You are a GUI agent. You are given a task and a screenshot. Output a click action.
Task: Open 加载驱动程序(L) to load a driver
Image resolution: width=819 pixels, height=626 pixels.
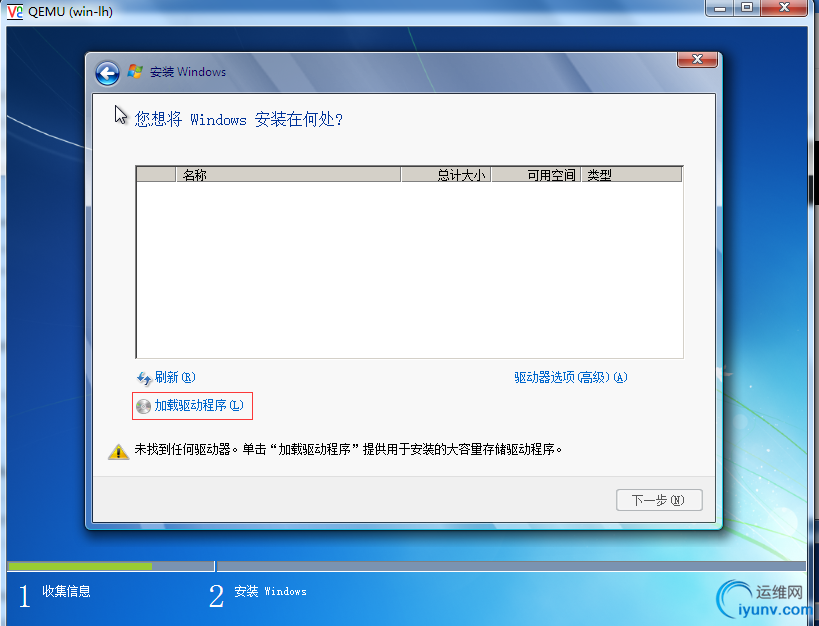click(199, 405)
